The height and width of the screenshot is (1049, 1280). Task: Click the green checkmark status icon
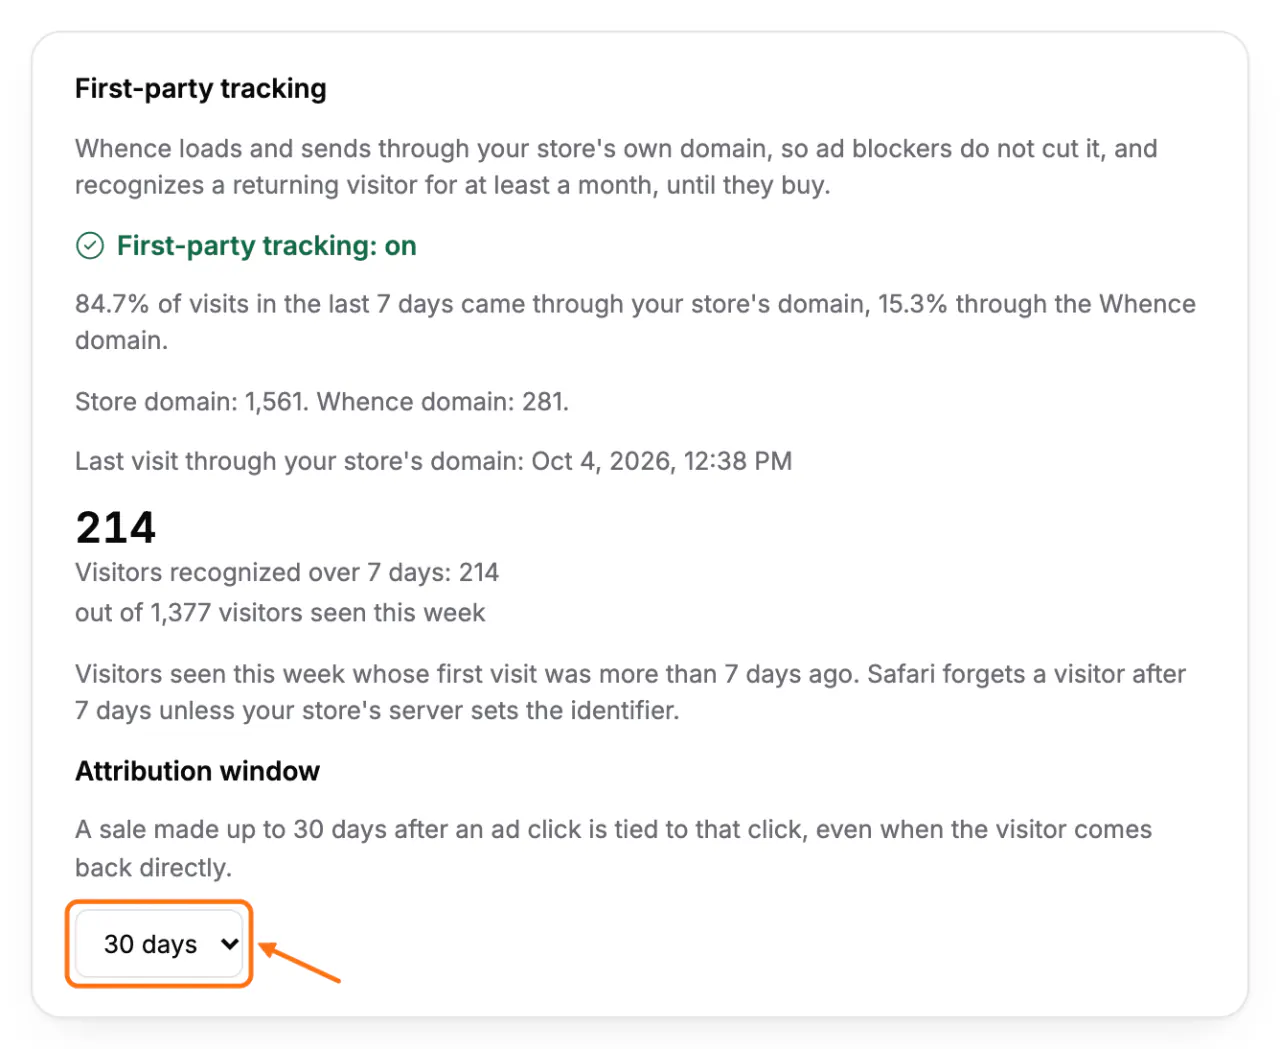point(90,245)
